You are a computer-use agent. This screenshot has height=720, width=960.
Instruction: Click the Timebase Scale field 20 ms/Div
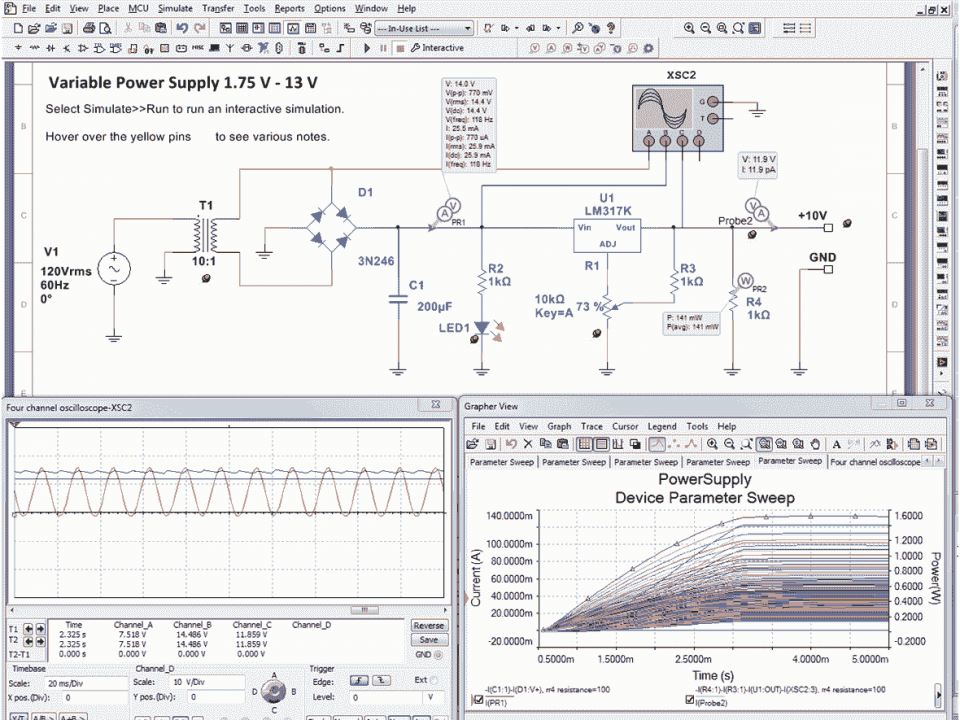point(86,682)
